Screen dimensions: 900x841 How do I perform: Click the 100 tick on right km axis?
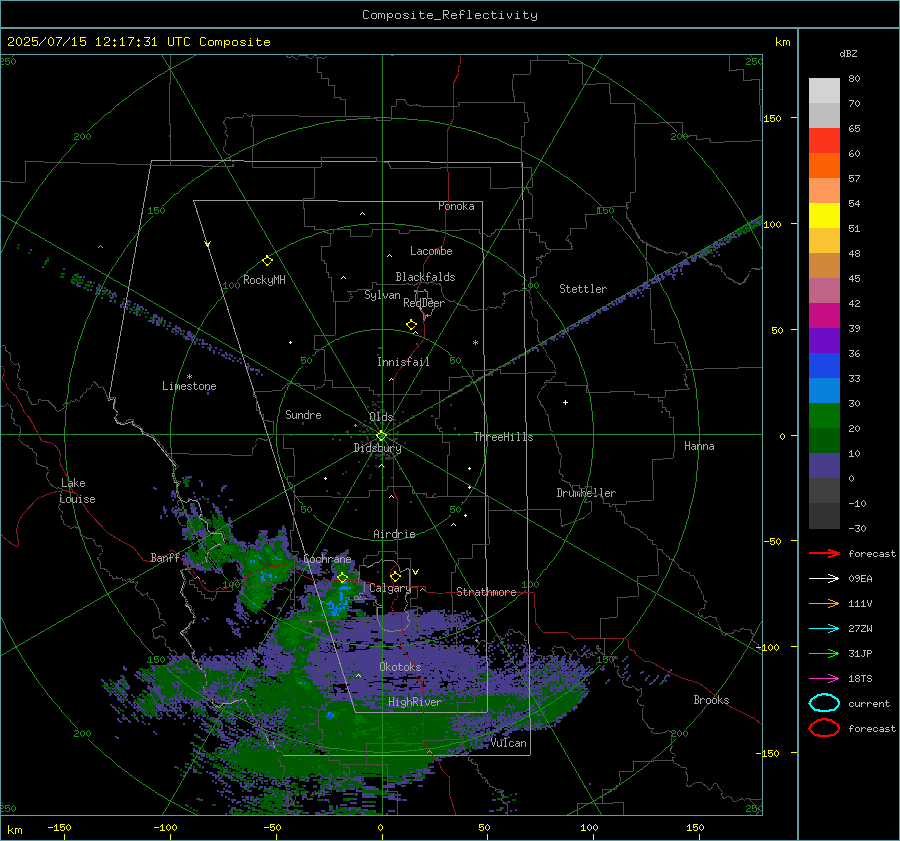(x=773, y=224)
